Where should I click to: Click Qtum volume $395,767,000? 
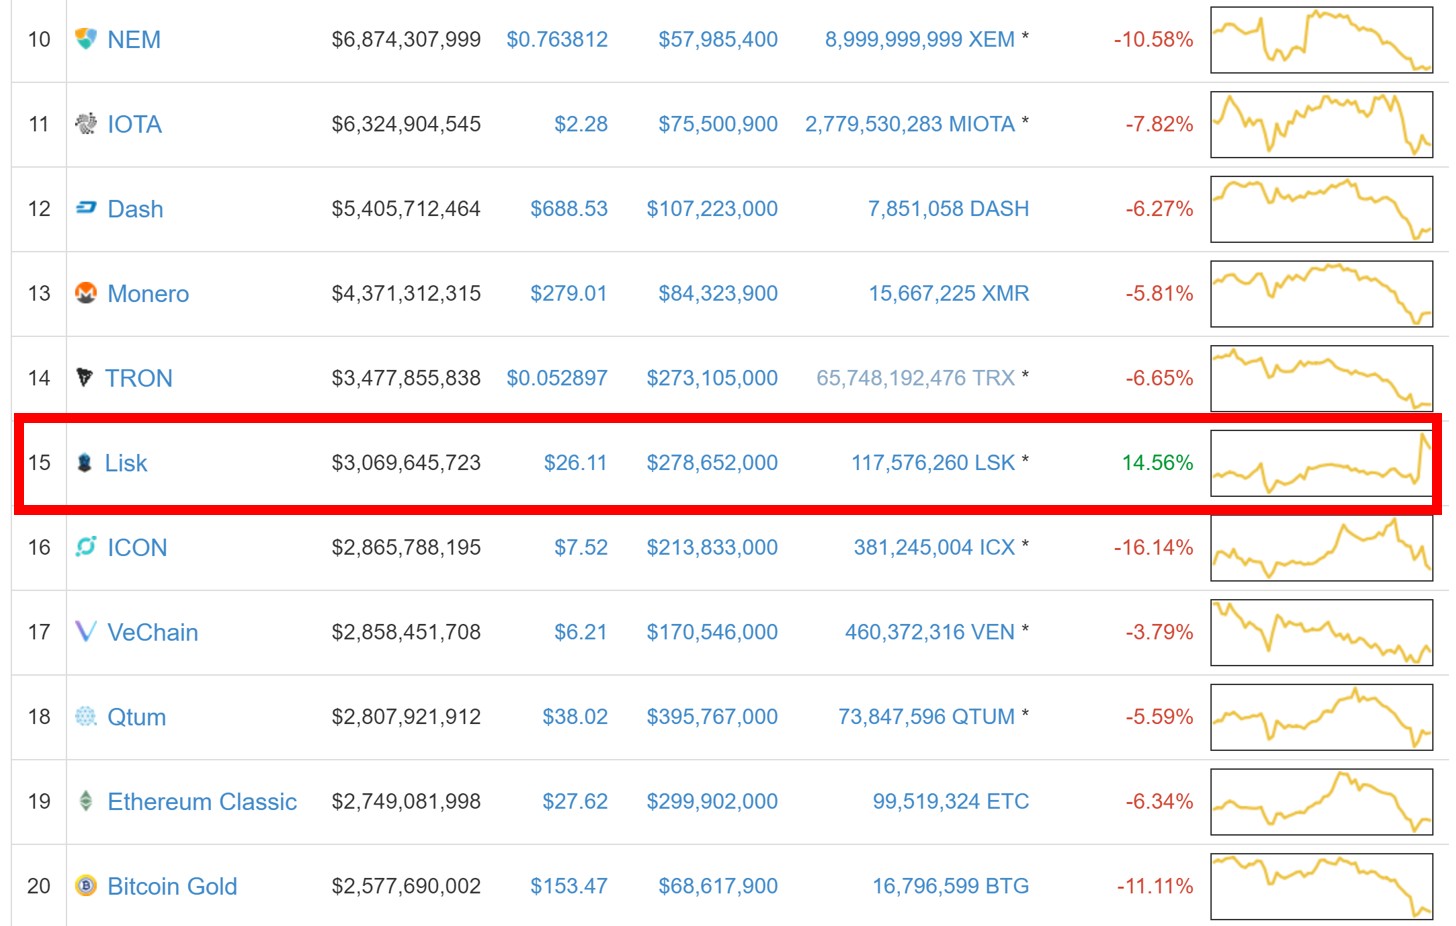712,717
